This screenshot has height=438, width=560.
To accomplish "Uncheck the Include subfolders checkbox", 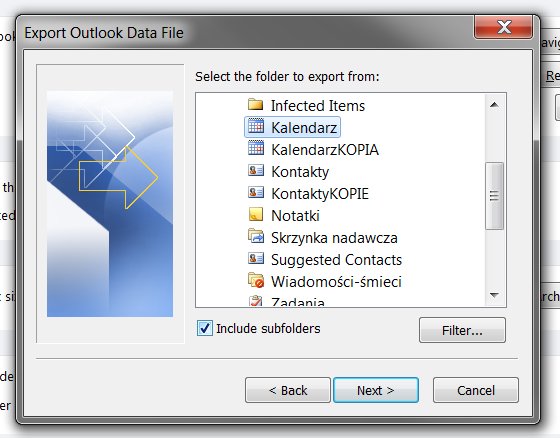I will pyautogui.click(x=205, y=328).
